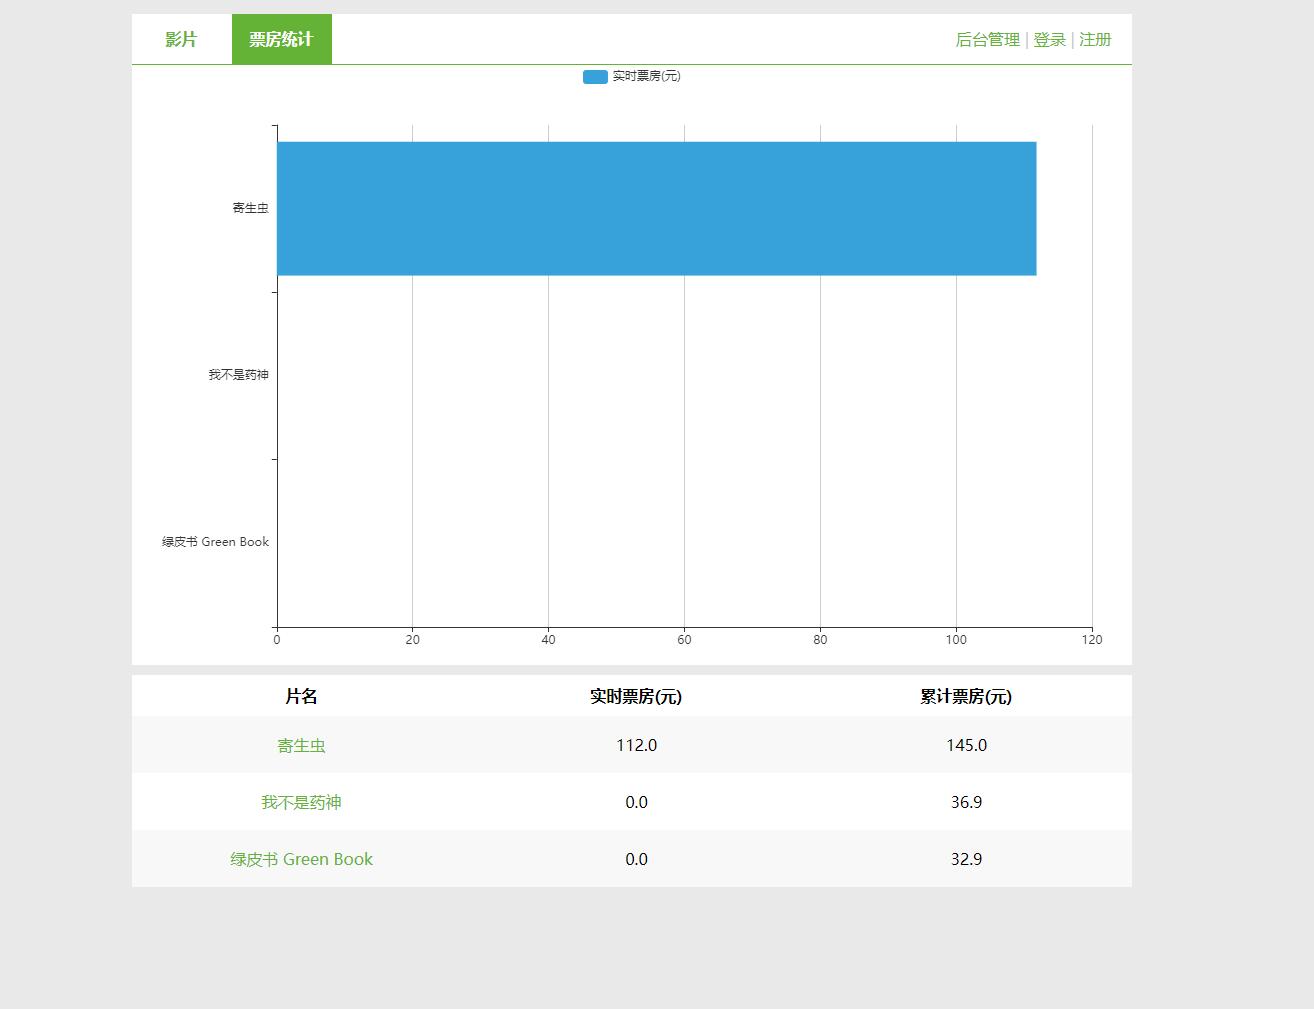1314x1009 pixels.
Task: Open the 寄生虫 movie detail link
Action: (302, 745)
